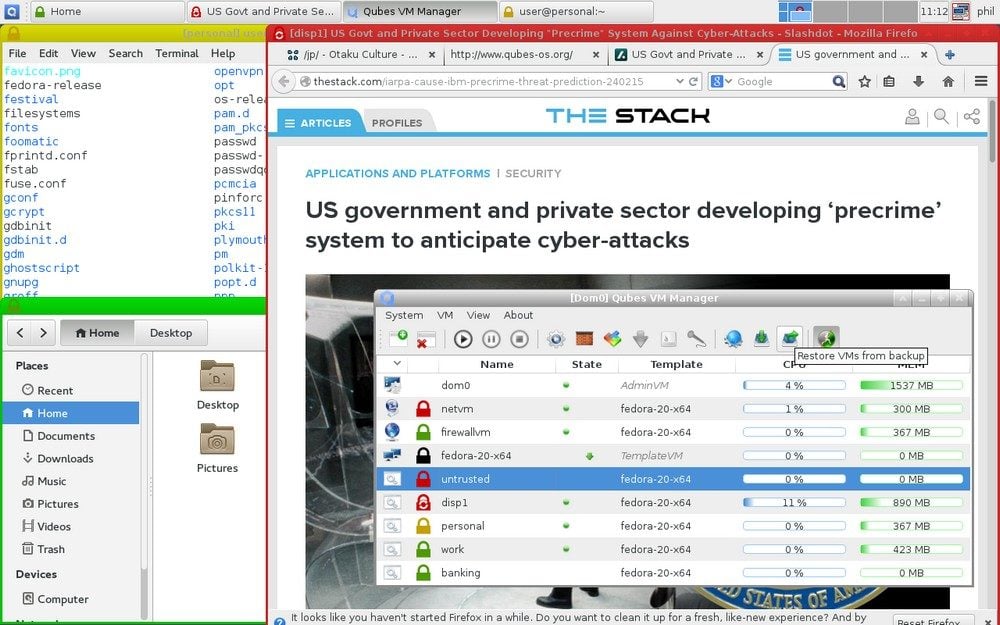
Task: Pause the selected VM in Qubes Manager
Action: pyautogui.click(x=491, y=339)
